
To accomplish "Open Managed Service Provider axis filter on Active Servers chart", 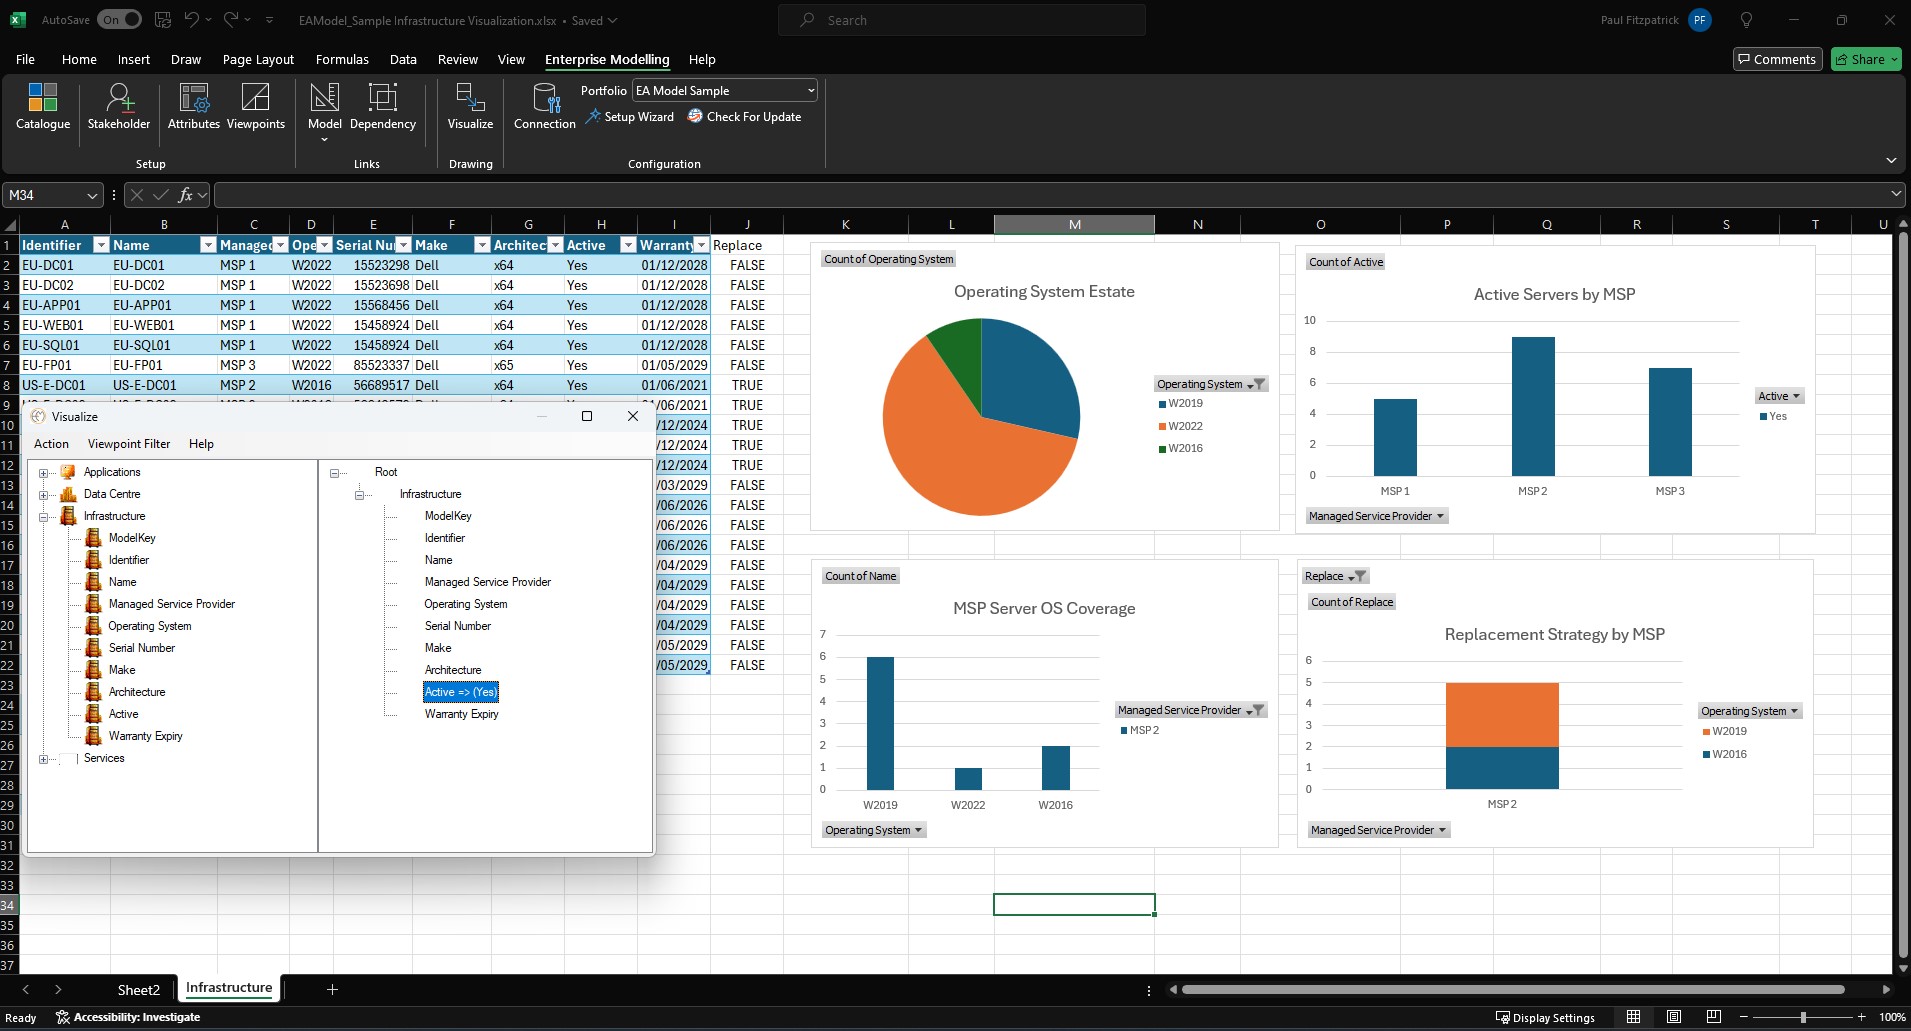I will click(1376, 516).
